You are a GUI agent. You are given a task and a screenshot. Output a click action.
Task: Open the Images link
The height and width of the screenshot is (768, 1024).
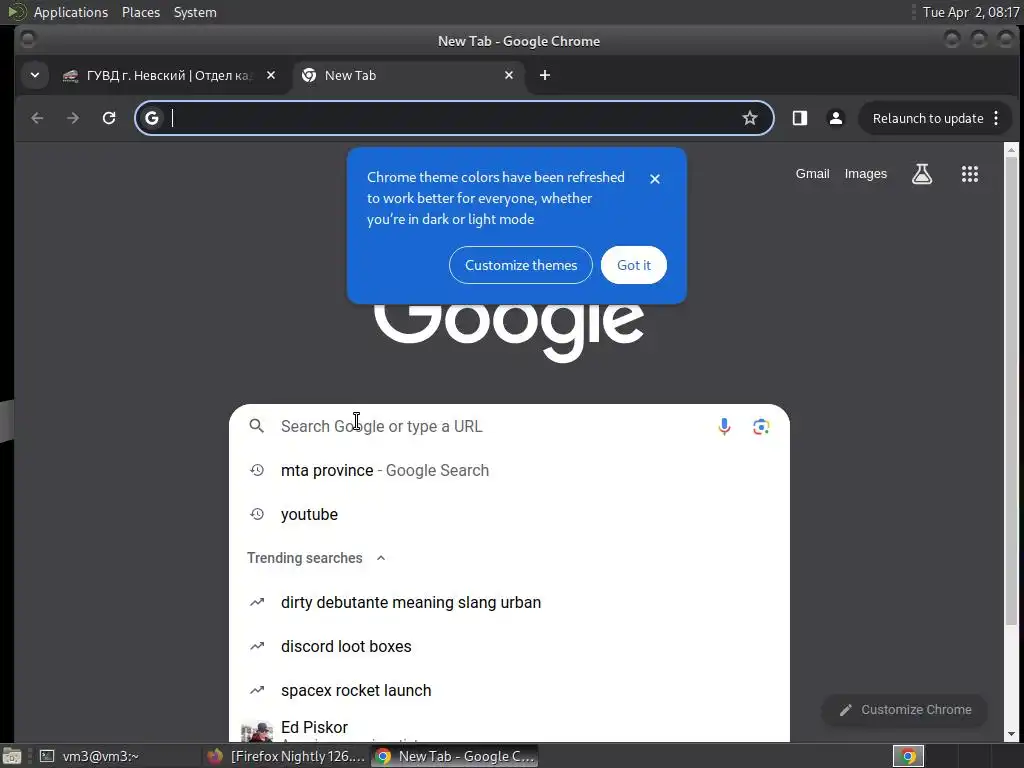click(x=865, y=174)
